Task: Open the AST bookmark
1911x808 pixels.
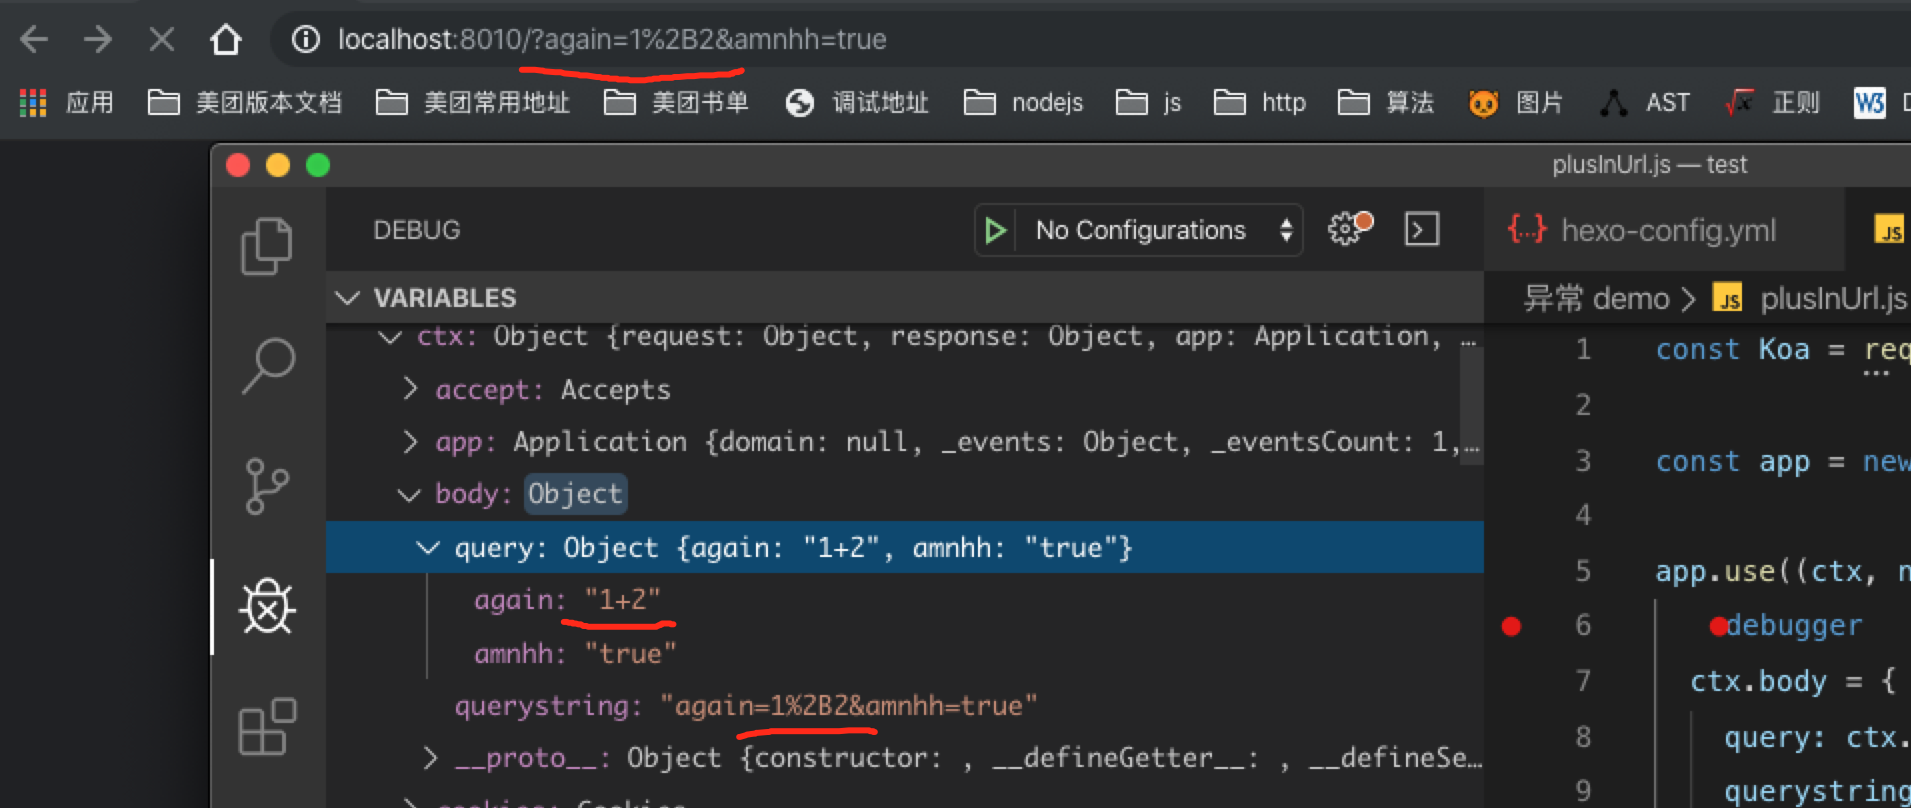Action: tap(1646, 103)
